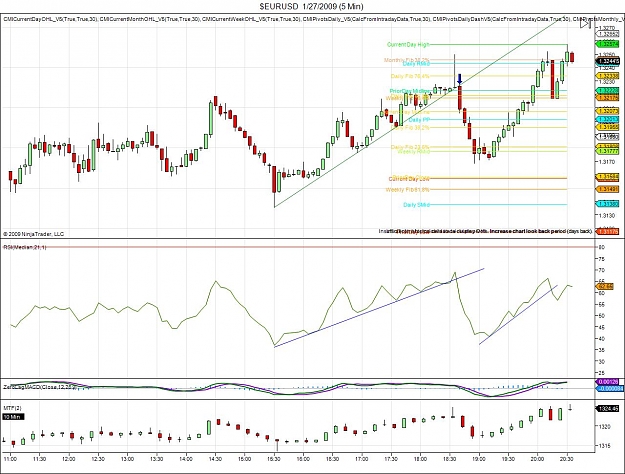Click the increase chart look back period message
The image size is (625, 474).
pyautogui.click(x=485, y=231)
